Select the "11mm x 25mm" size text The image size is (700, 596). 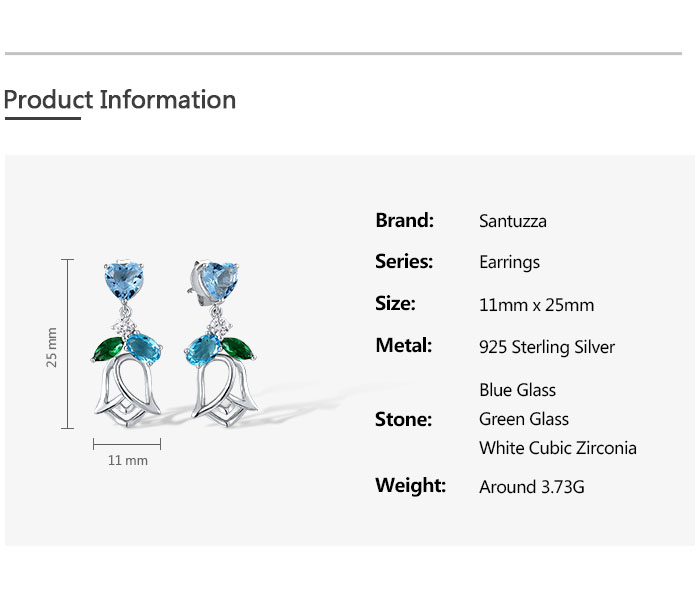[536, 305]
